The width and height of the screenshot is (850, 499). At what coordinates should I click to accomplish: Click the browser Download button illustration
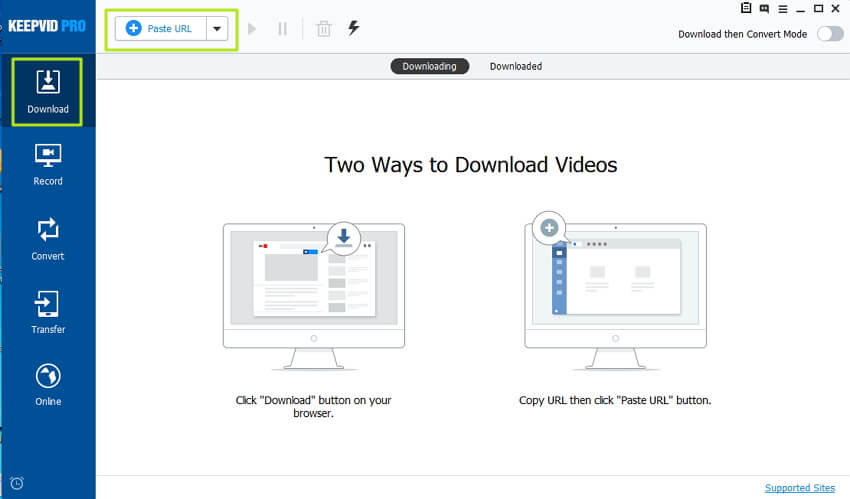tap(314, 296)
